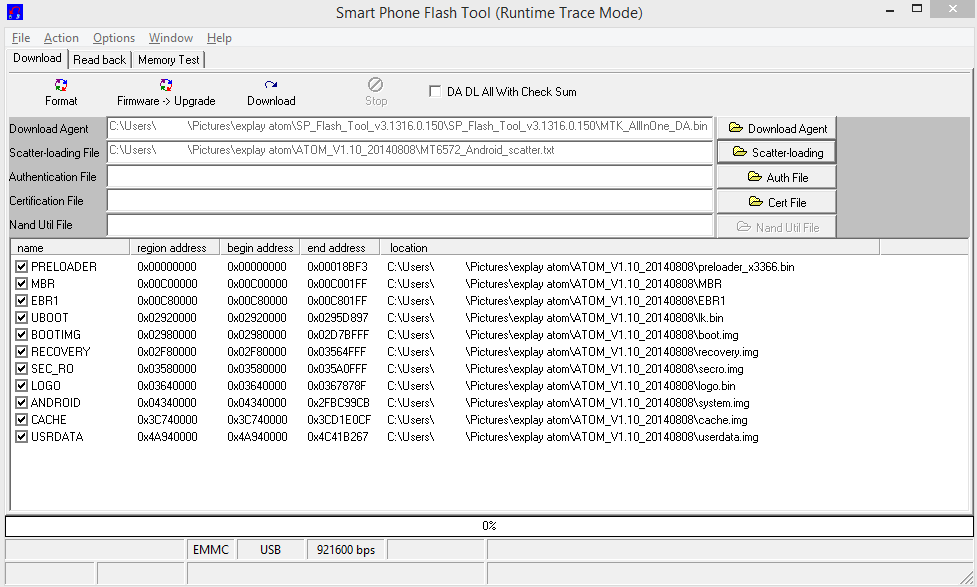This screenshot has height=587, width=977.
Task: Enable DA DL All With Check Sum
Action: tap(435, 91)
